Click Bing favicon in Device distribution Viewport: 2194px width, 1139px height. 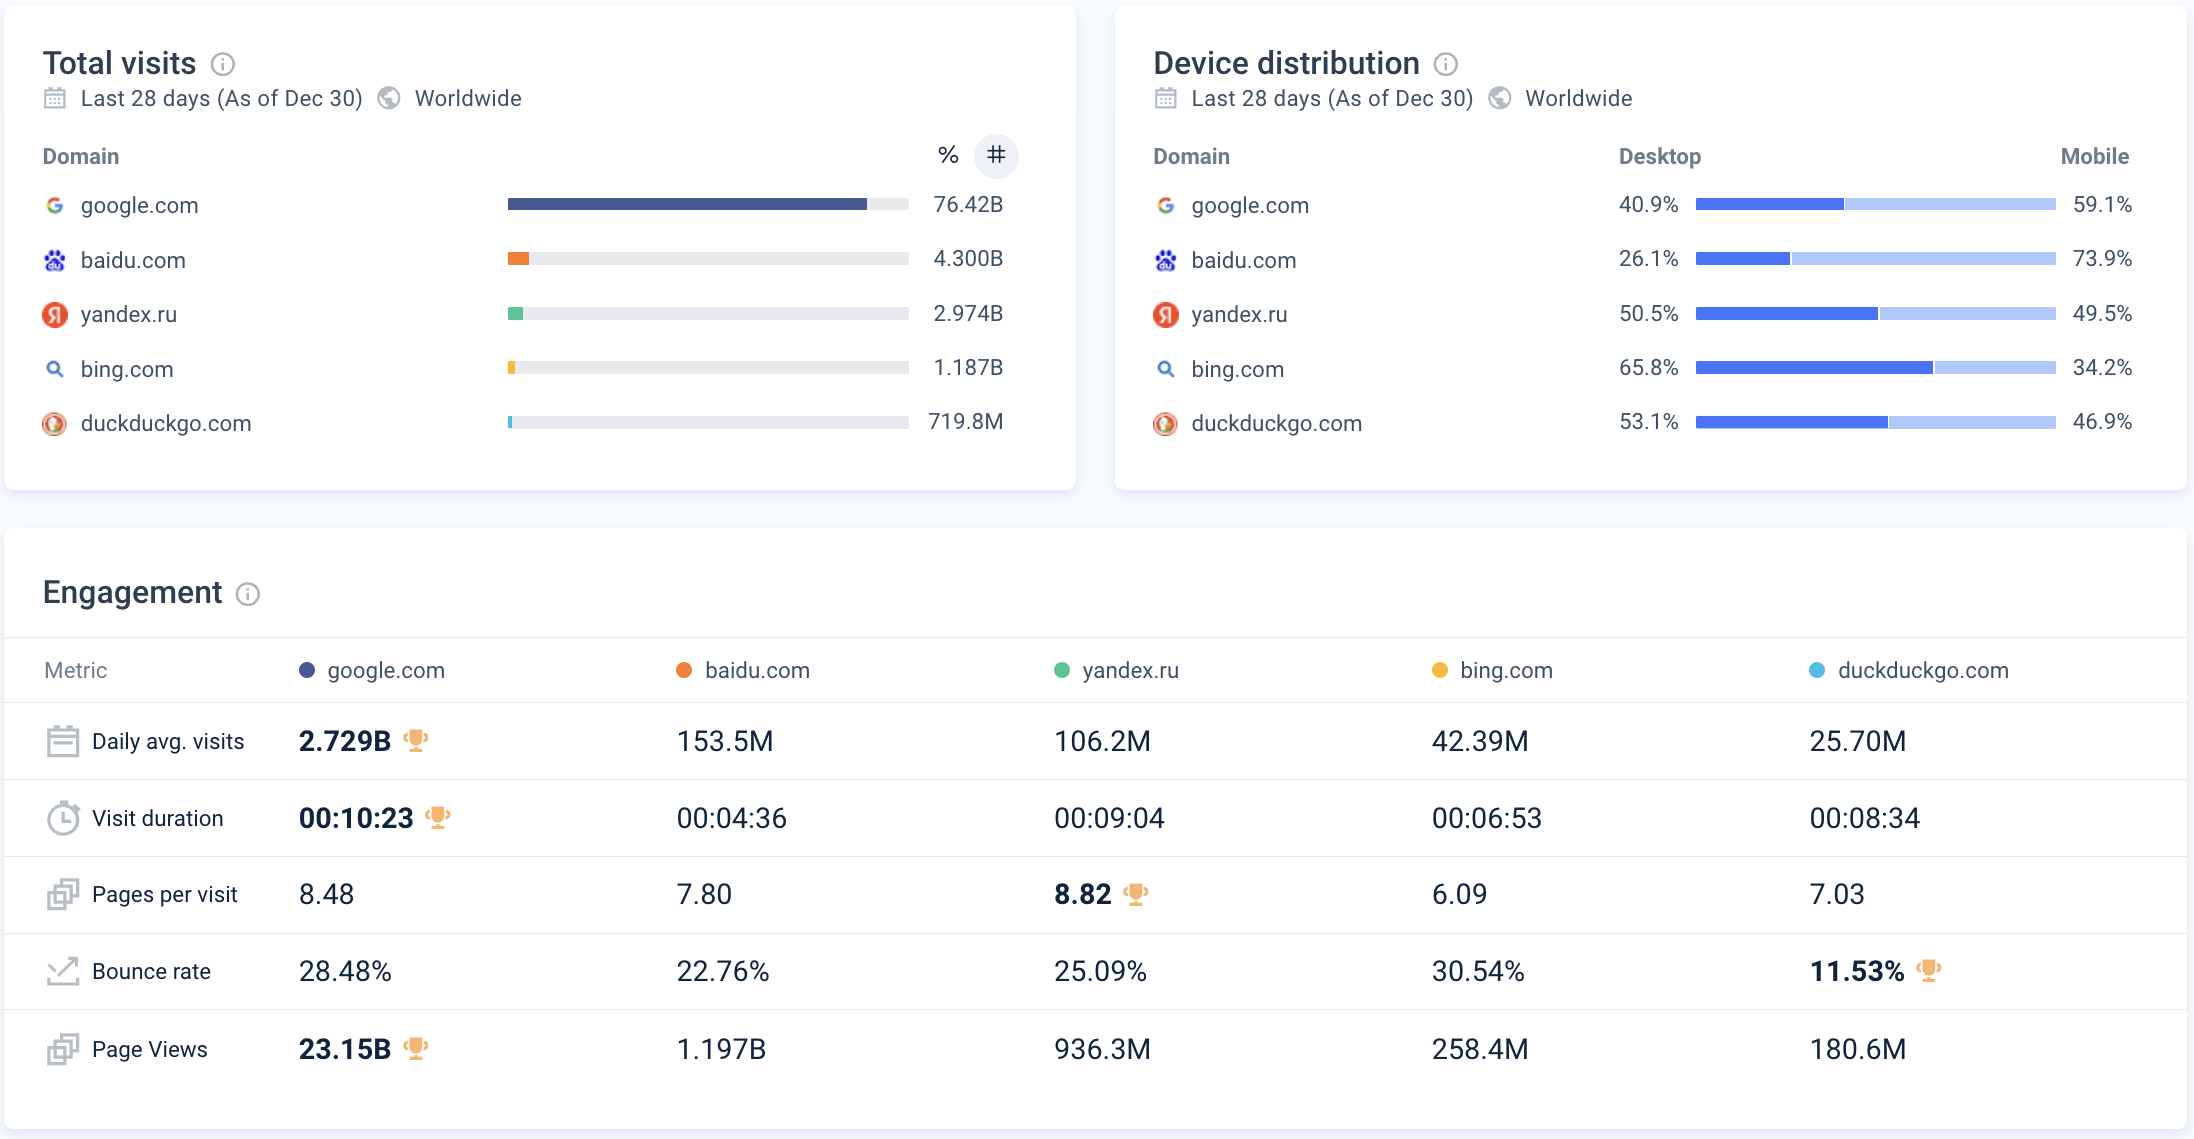1166,369
